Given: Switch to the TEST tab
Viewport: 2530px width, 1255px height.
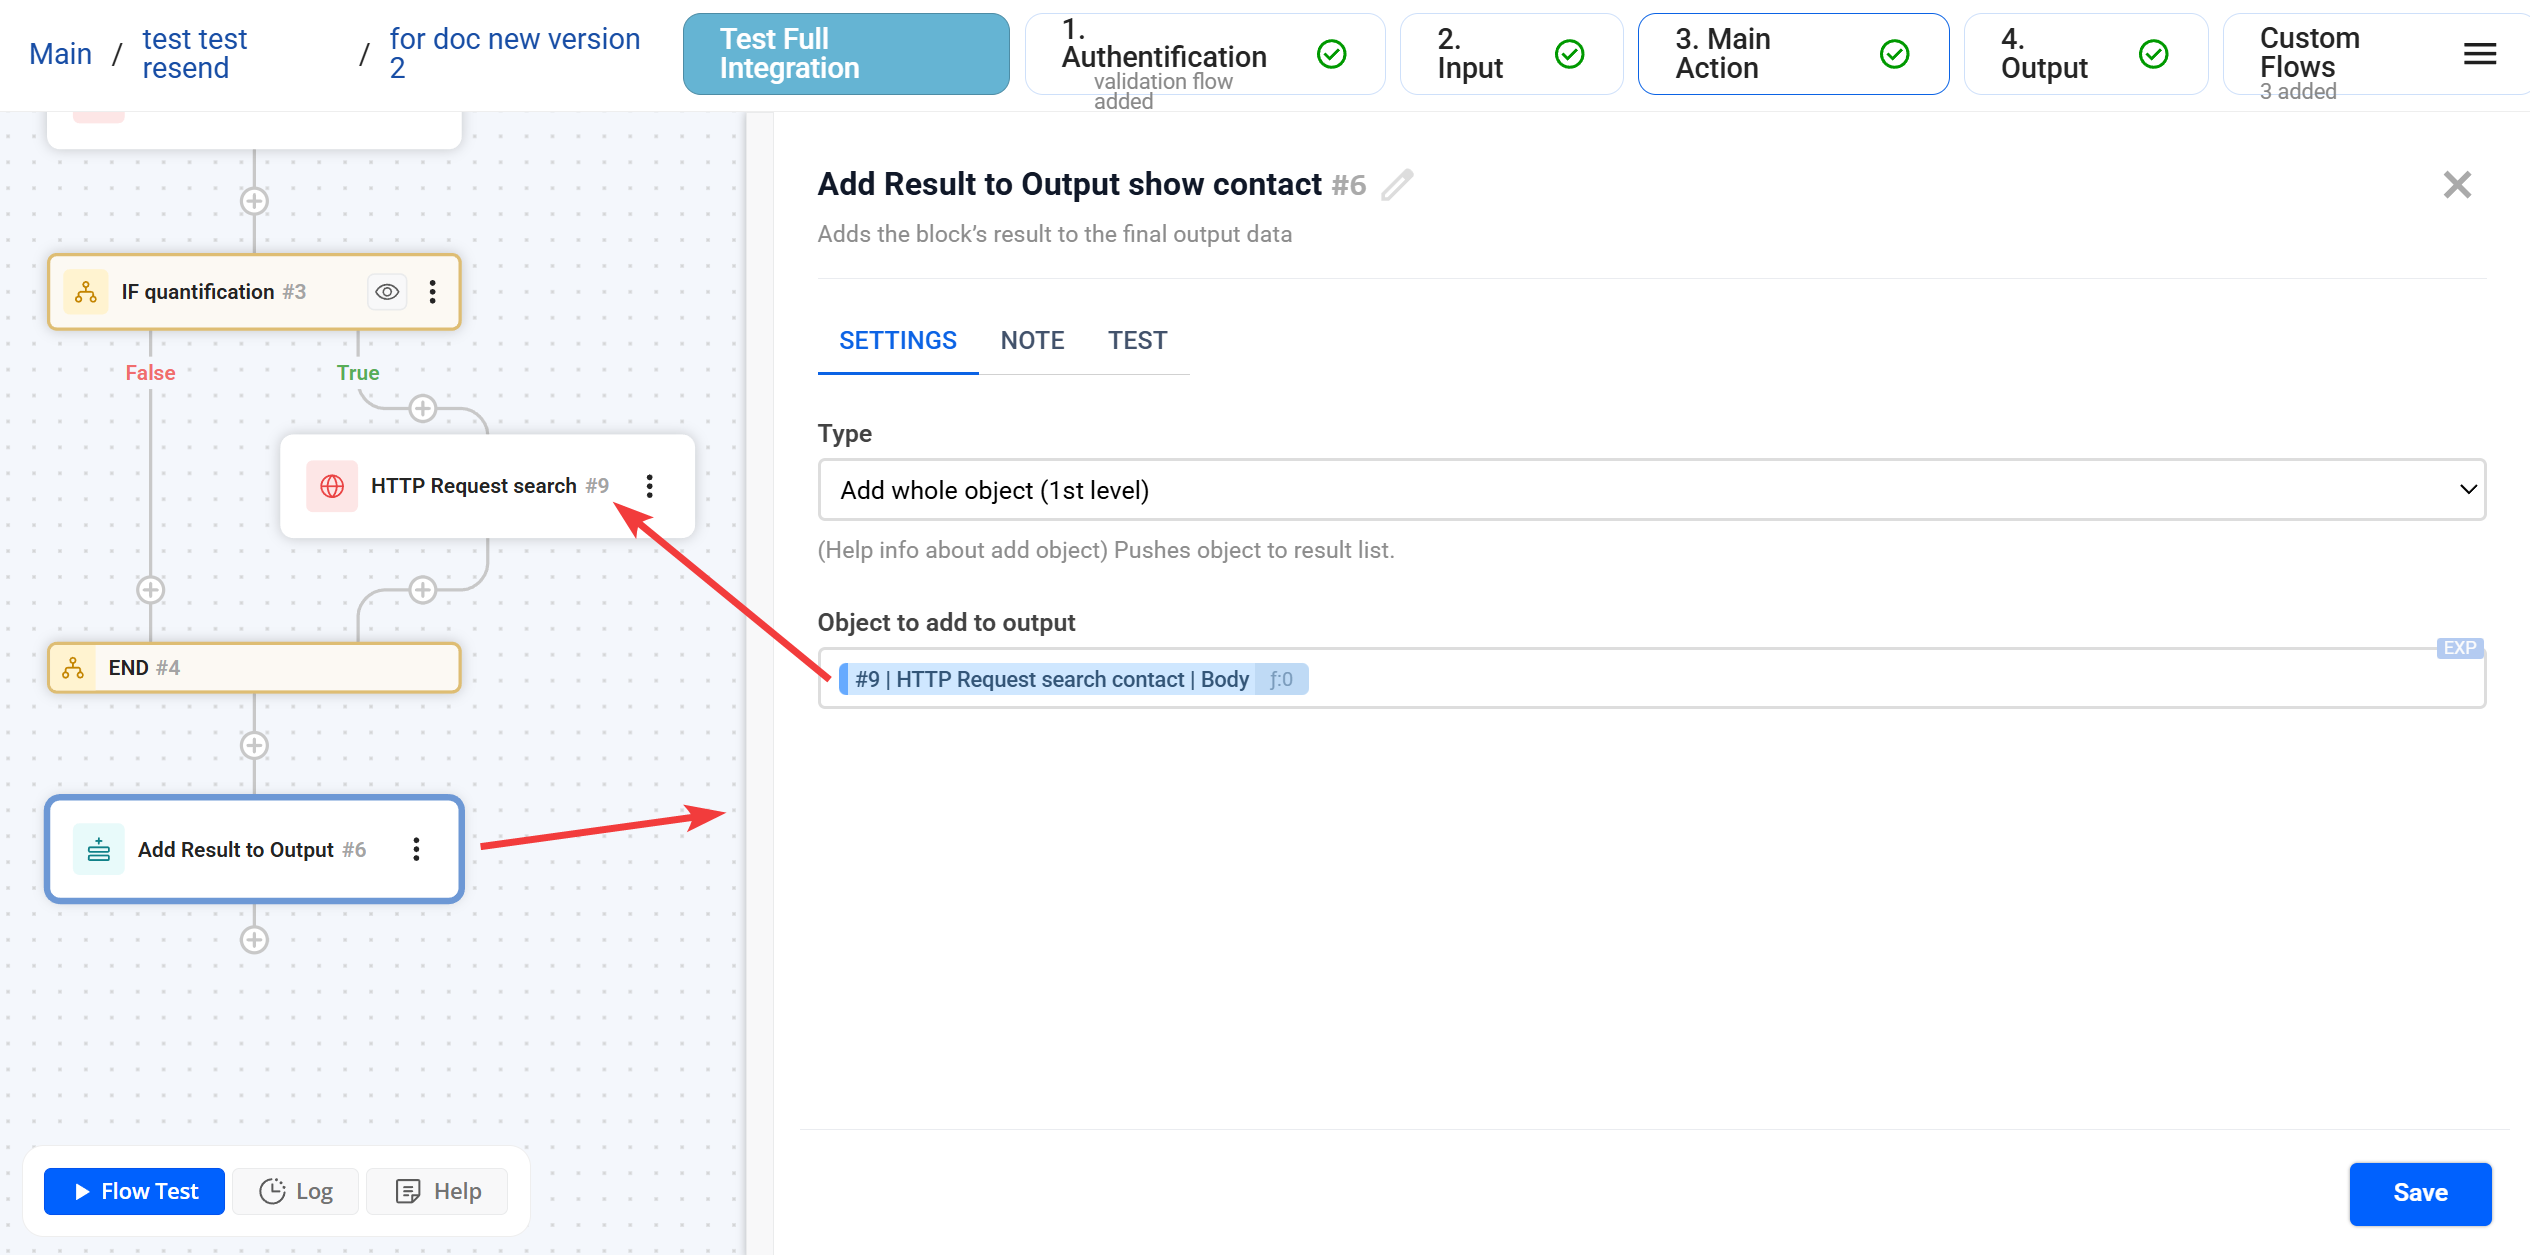Looking at the screenshot, I should tap(1137, 340).
